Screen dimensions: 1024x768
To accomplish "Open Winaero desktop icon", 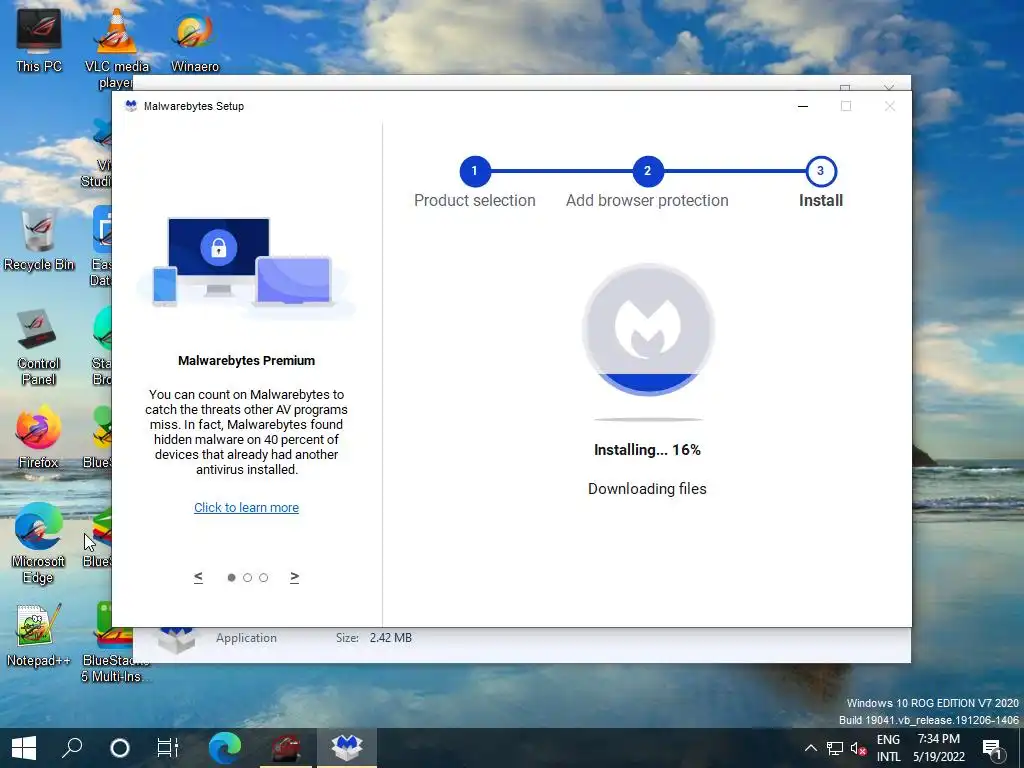I will tap(195, 39).
